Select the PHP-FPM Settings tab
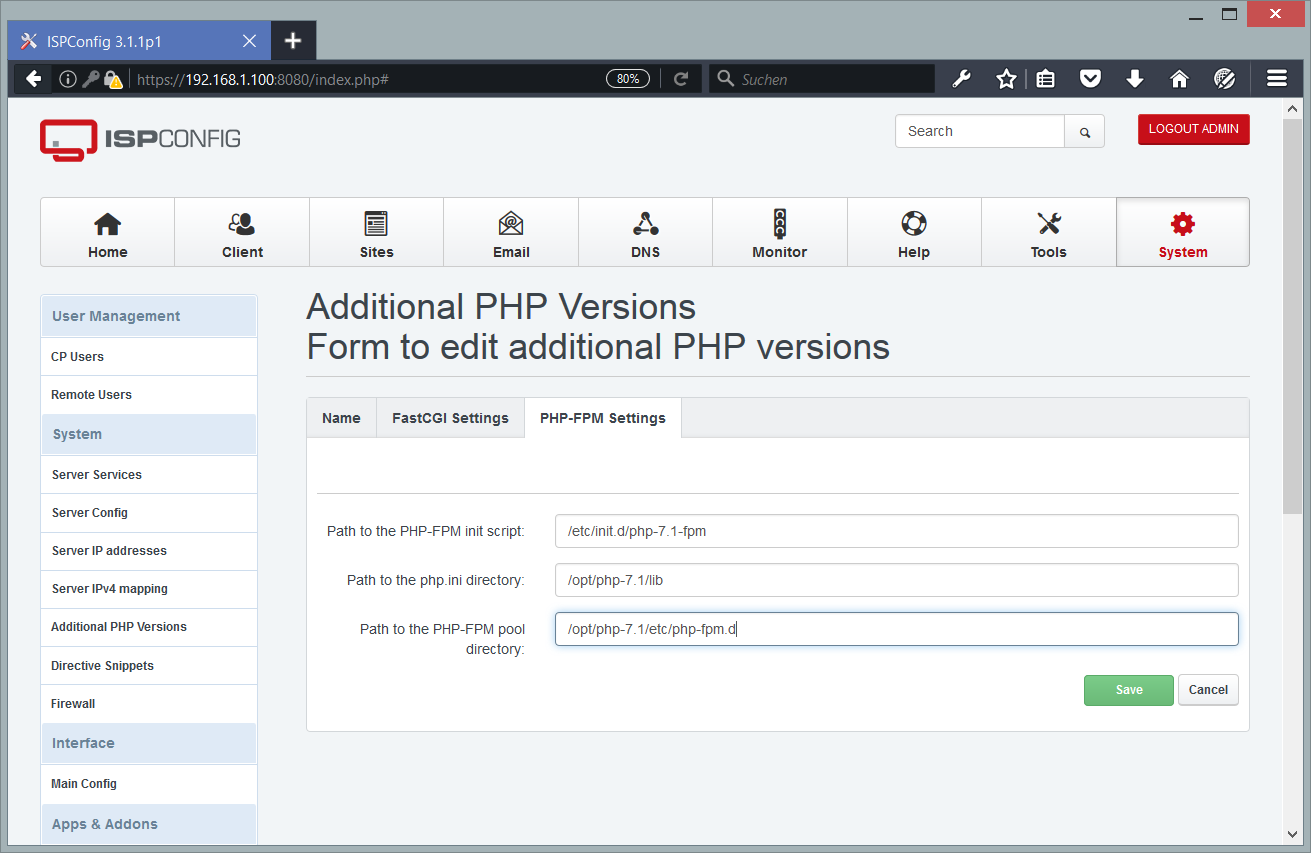This screenshot has height=853, width=1311. point(603,418)
